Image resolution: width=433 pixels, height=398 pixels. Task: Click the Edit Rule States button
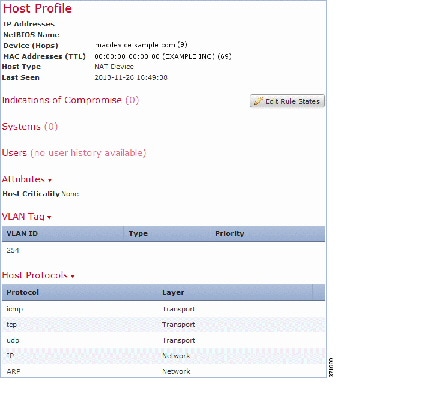287,101
